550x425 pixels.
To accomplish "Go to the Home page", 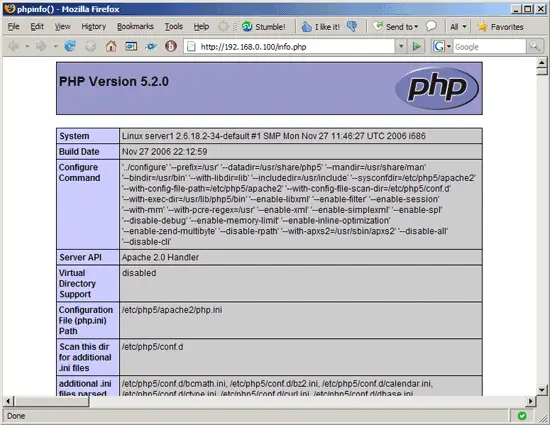I will [111, 46].
